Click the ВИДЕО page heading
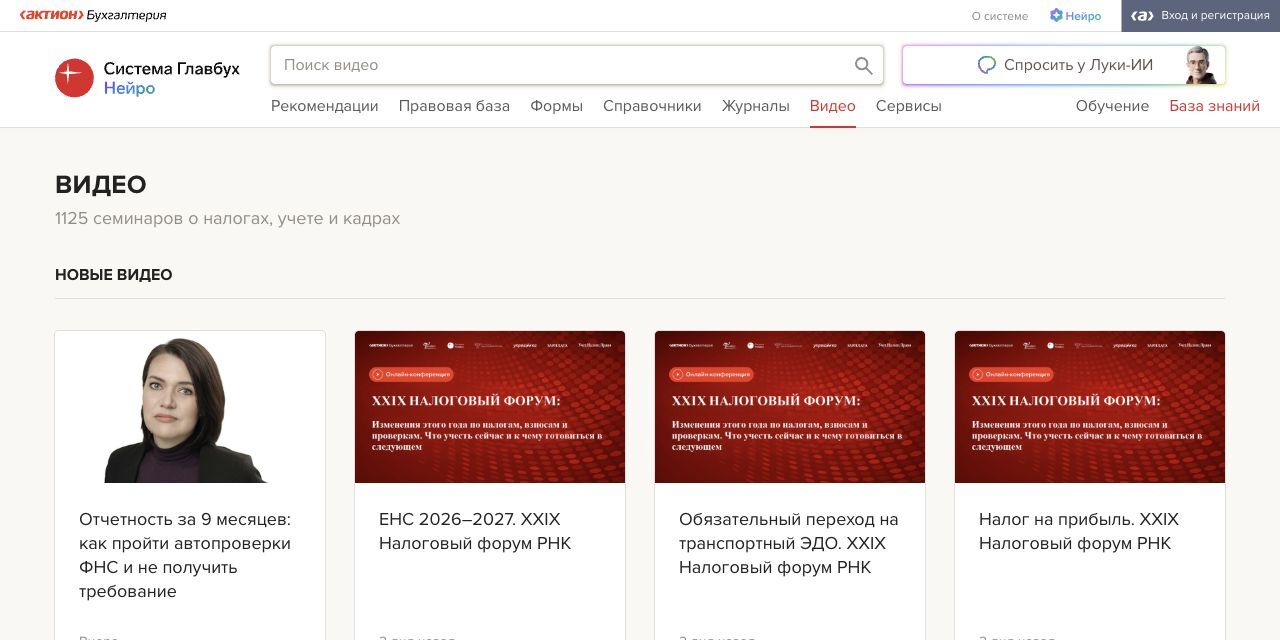 pyautogui.click(x=101, y=185)
